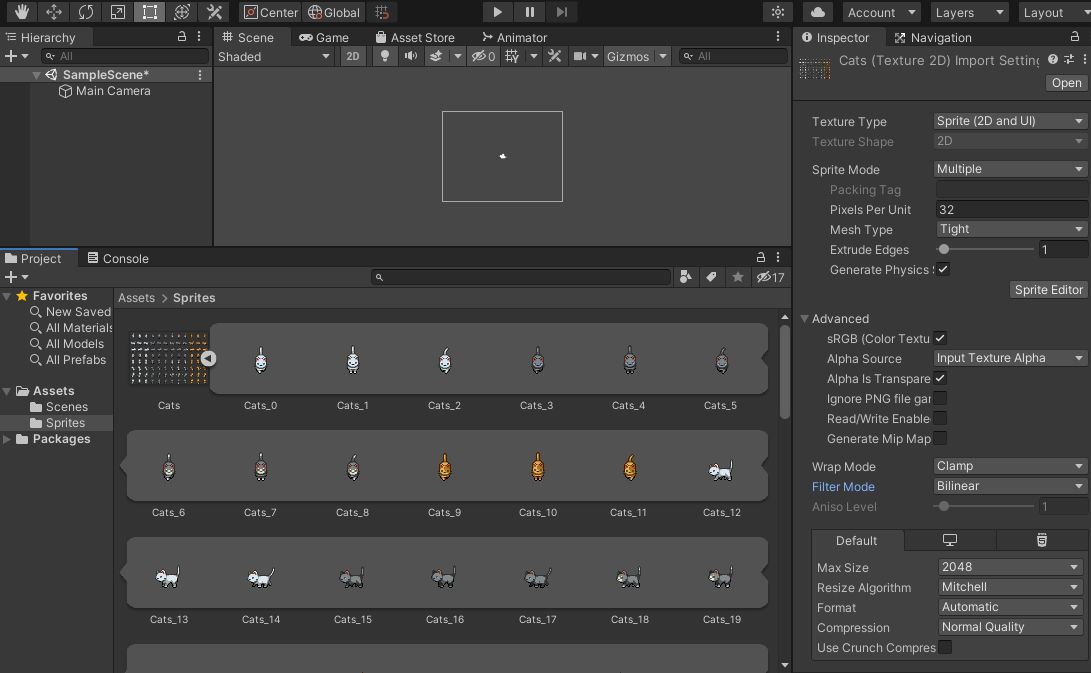1091x673 pixels.
Task: Click the Extrude Edges slider
Action: point(985,249)
